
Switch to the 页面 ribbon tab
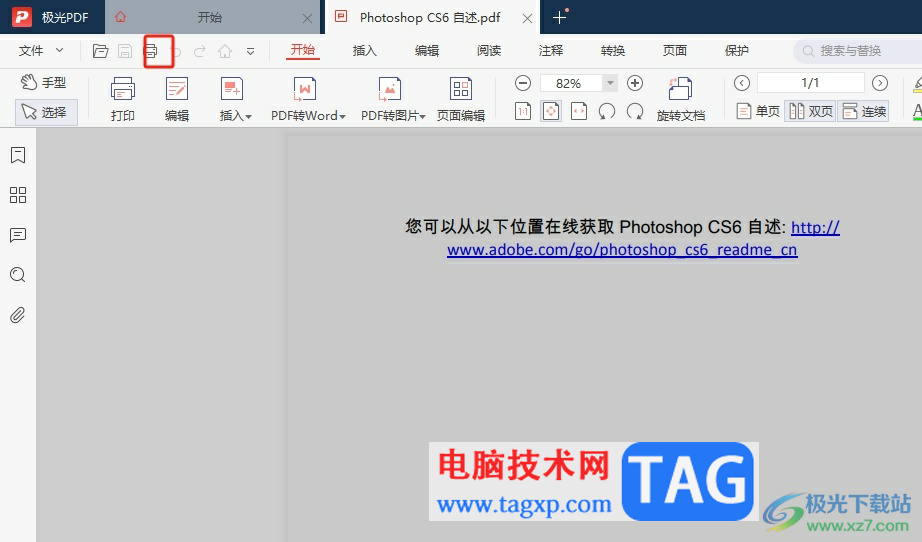coord(675,51)
